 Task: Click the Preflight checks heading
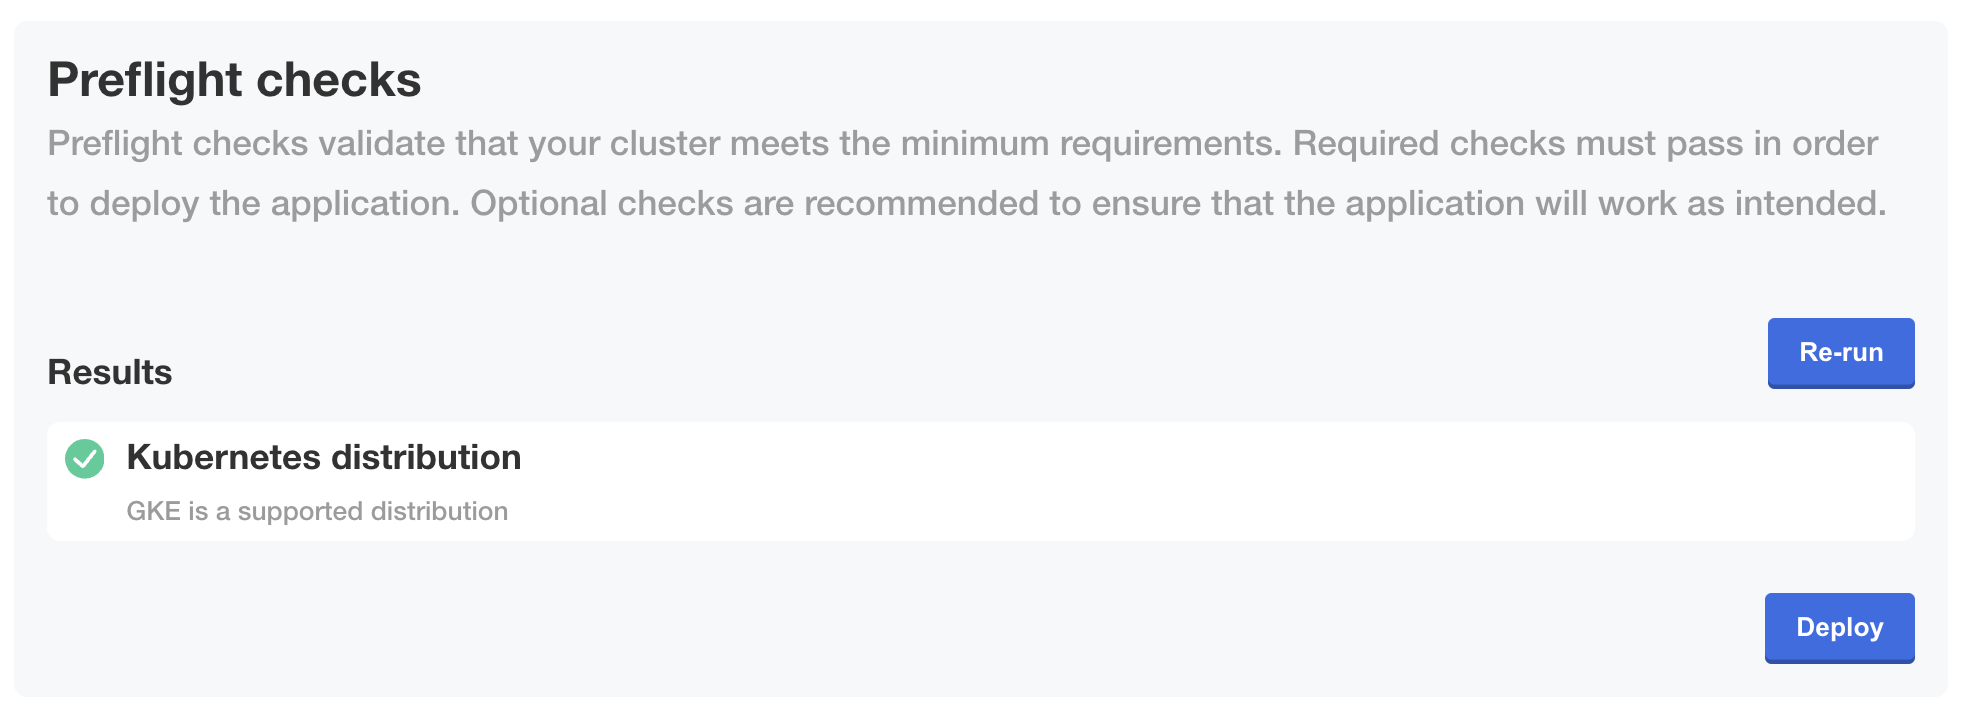pos(234,79)
